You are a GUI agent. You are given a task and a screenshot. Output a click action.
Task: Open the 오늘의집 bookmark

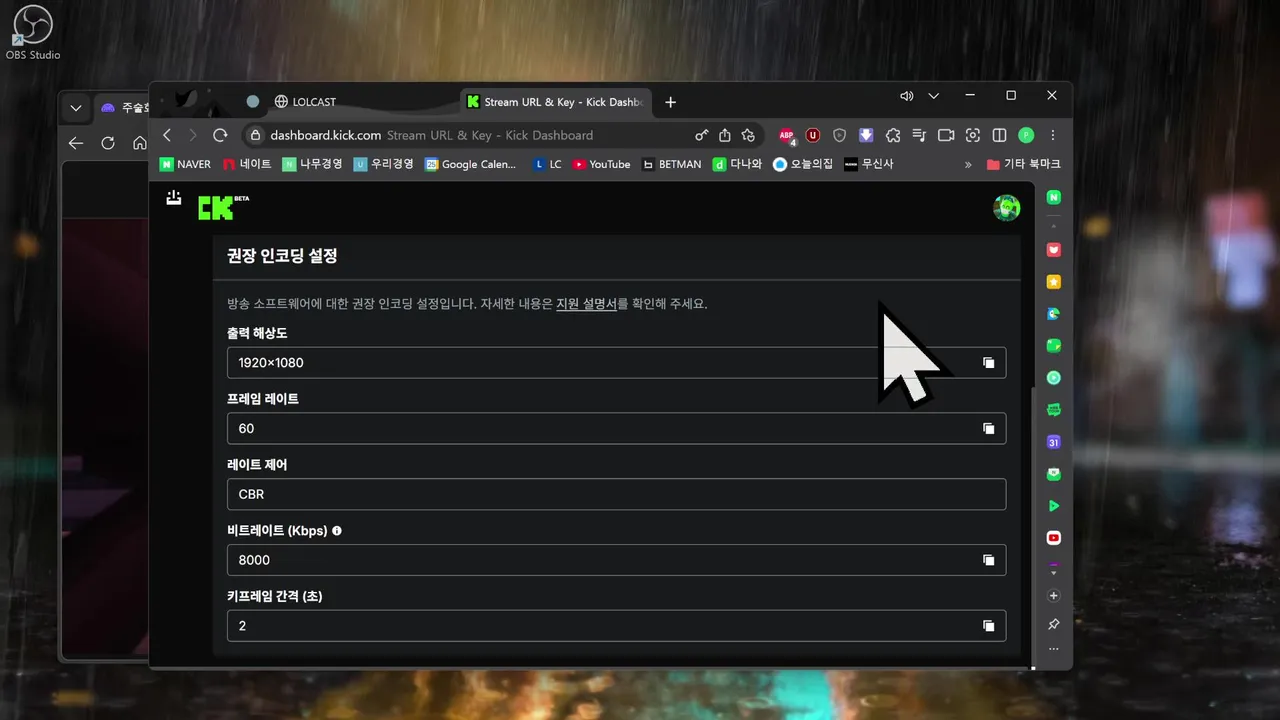803,164
